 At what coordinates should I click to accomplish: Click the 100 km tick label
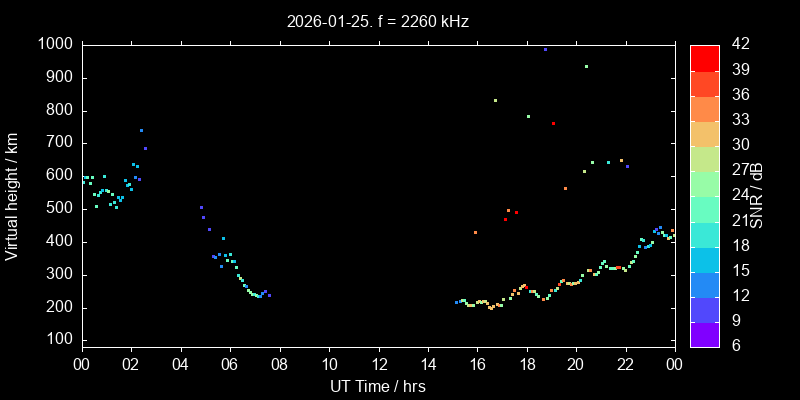click(x=58, y=341)
